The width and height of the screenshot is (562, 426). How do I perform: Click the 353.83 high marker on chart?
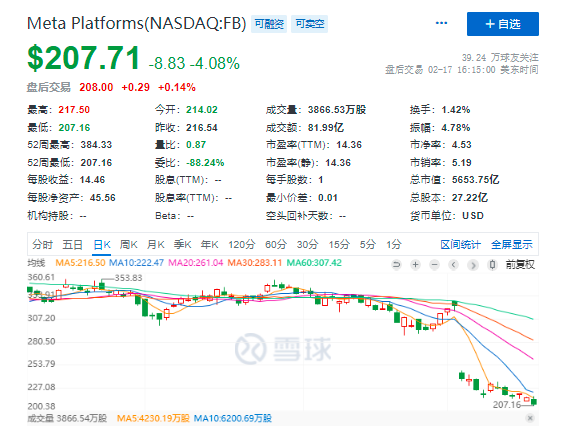click(x=128, y=278)
